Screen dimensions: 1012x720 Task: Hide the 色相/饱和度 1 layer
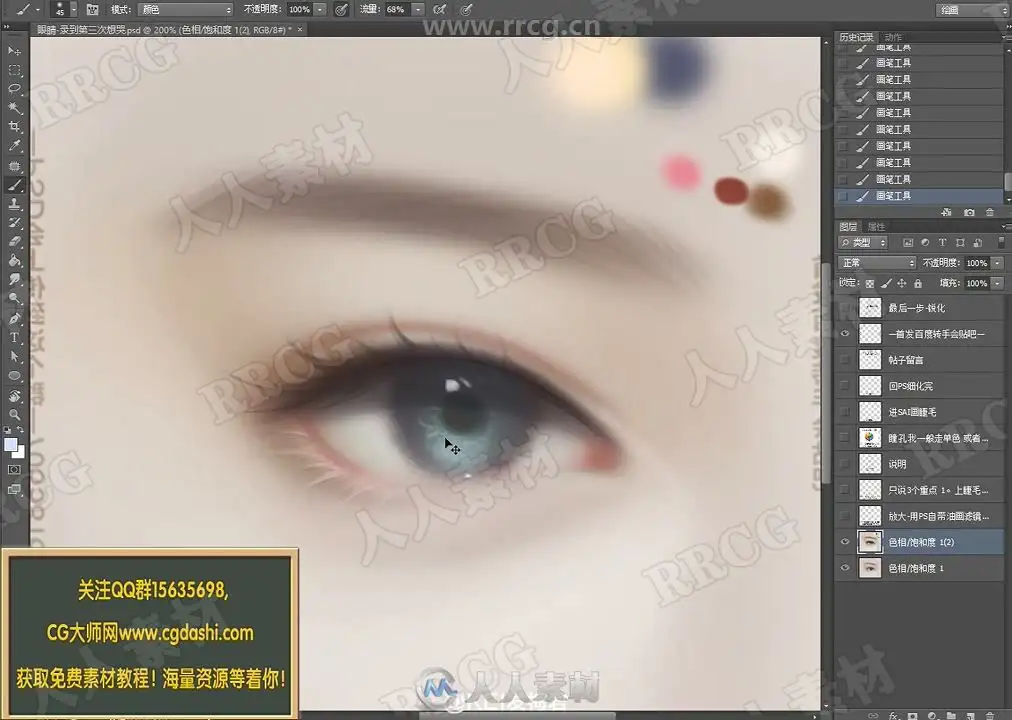click(x=845, y=568)
